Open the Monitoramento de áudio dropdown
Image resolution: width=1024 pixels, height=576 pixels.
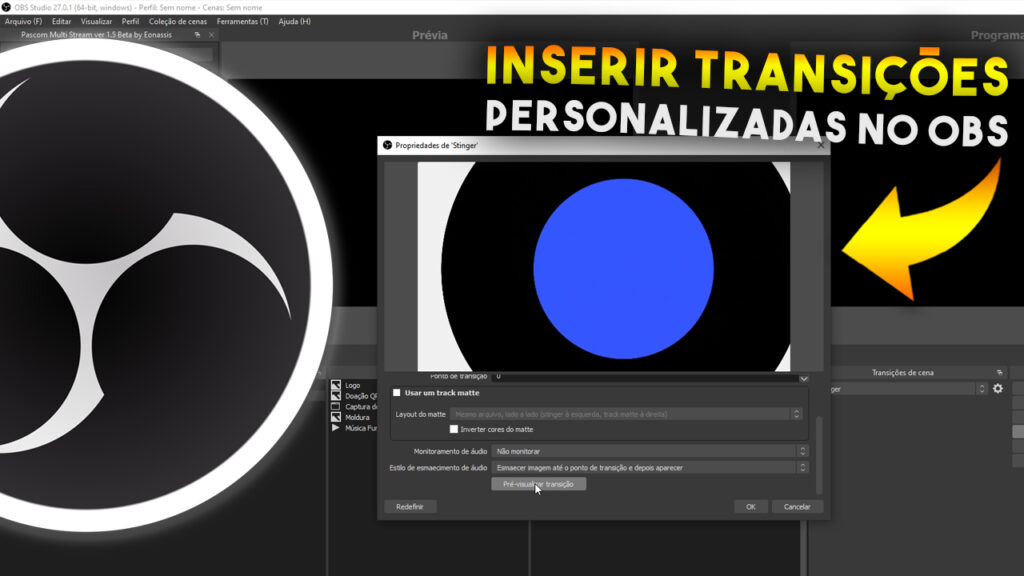coord(650,451)
